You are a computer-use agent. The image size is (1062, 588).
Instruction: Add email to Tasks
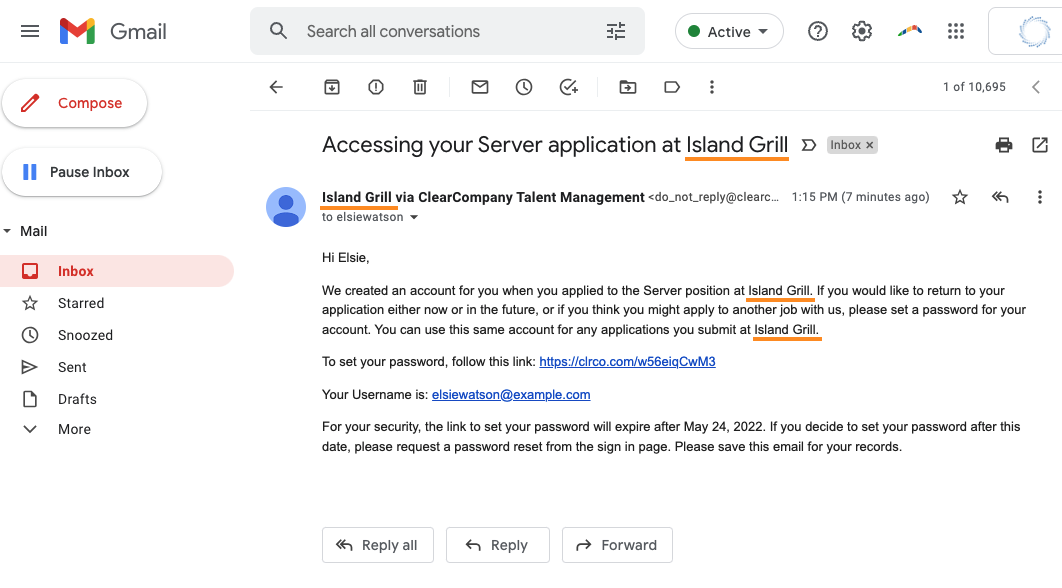click(x=568, y=87)
